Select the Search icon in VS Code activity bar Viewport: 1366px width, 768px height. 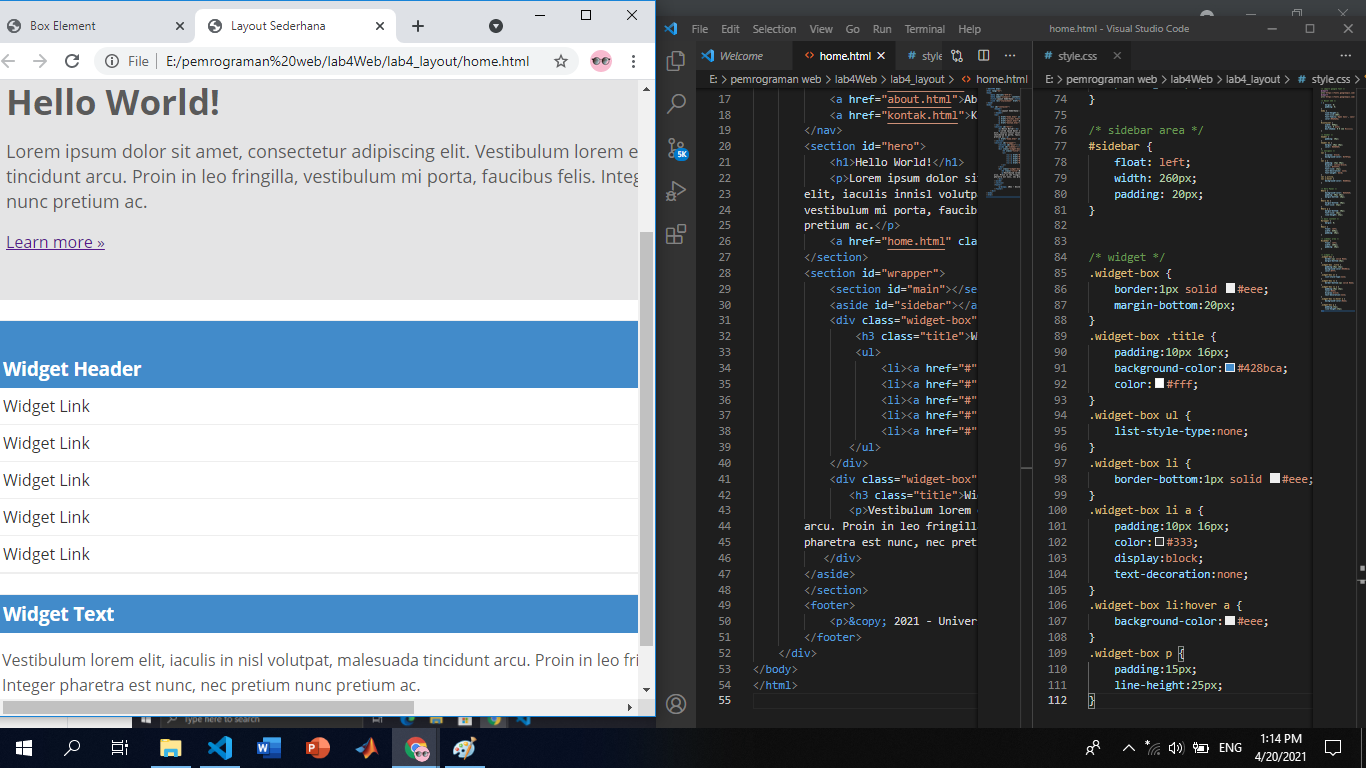[676, 104]
